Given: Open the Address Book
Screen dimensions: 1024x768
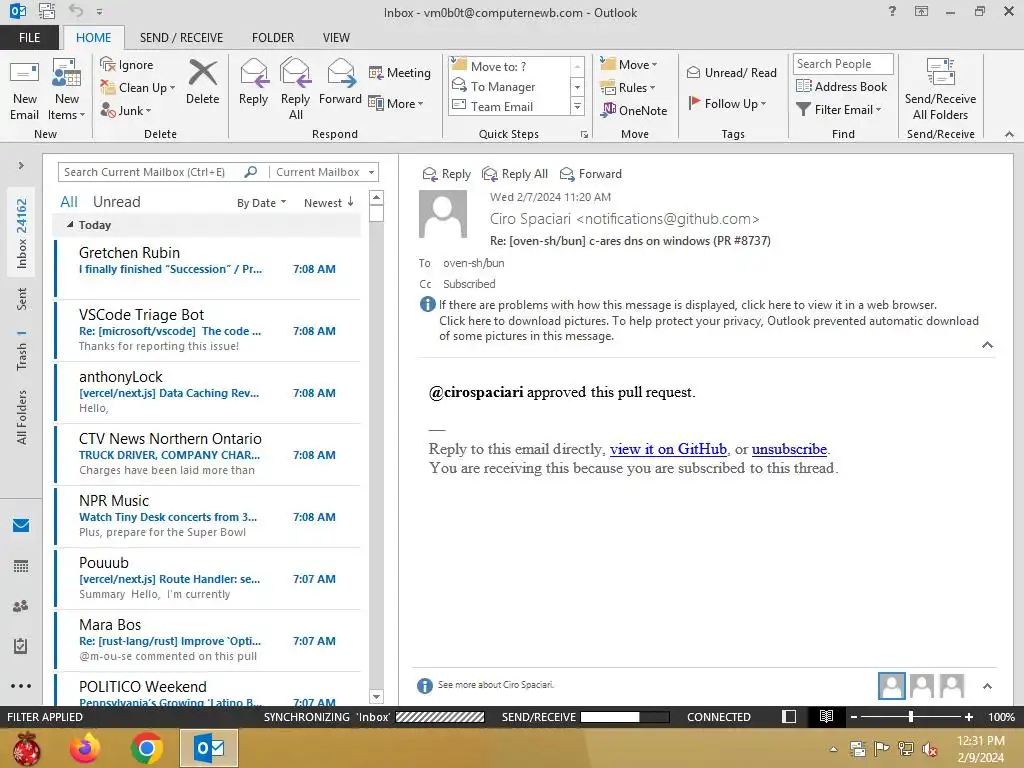Looking at the screenshot, I should [x=842, y=86].
